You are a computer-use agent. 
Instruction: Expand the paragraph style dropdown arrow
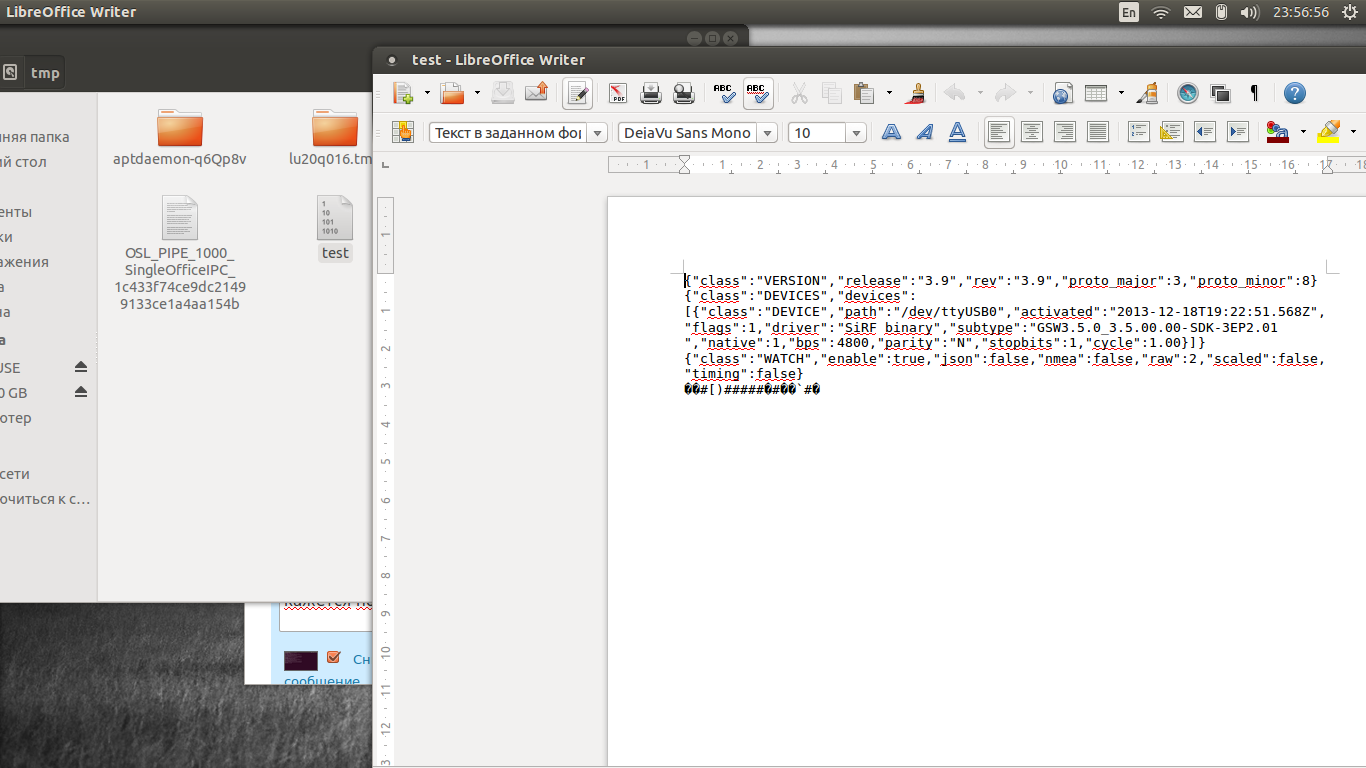598,133
